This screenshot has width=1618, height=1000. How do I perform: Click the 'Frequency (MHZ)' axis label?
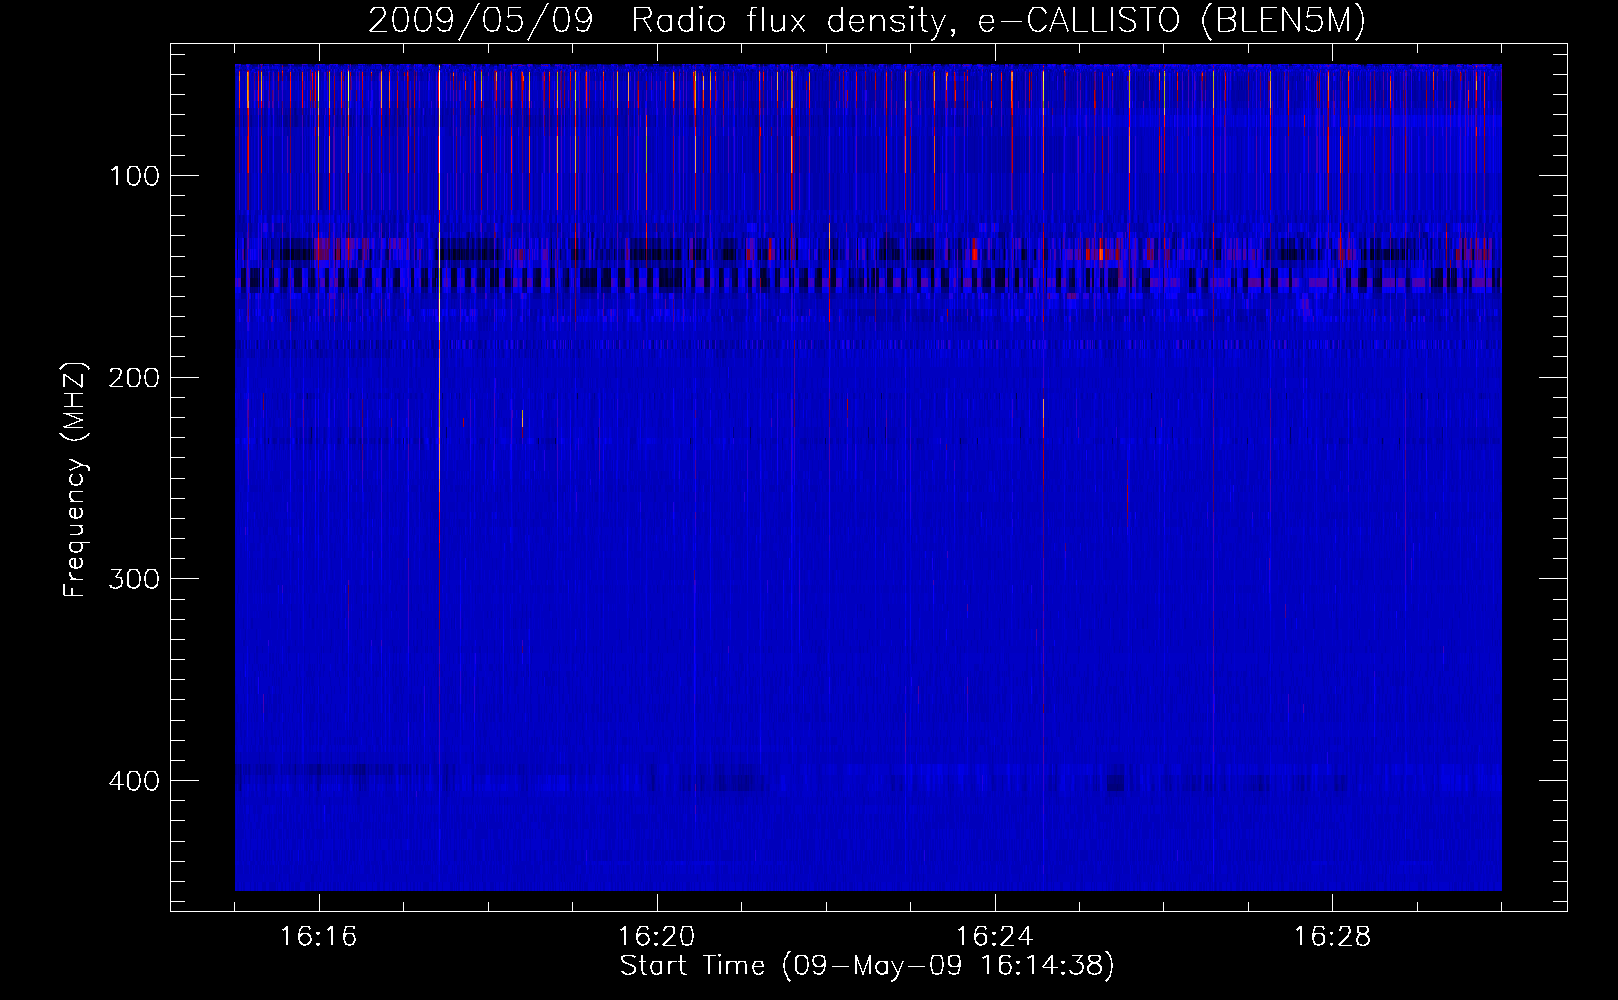(74, 480)
